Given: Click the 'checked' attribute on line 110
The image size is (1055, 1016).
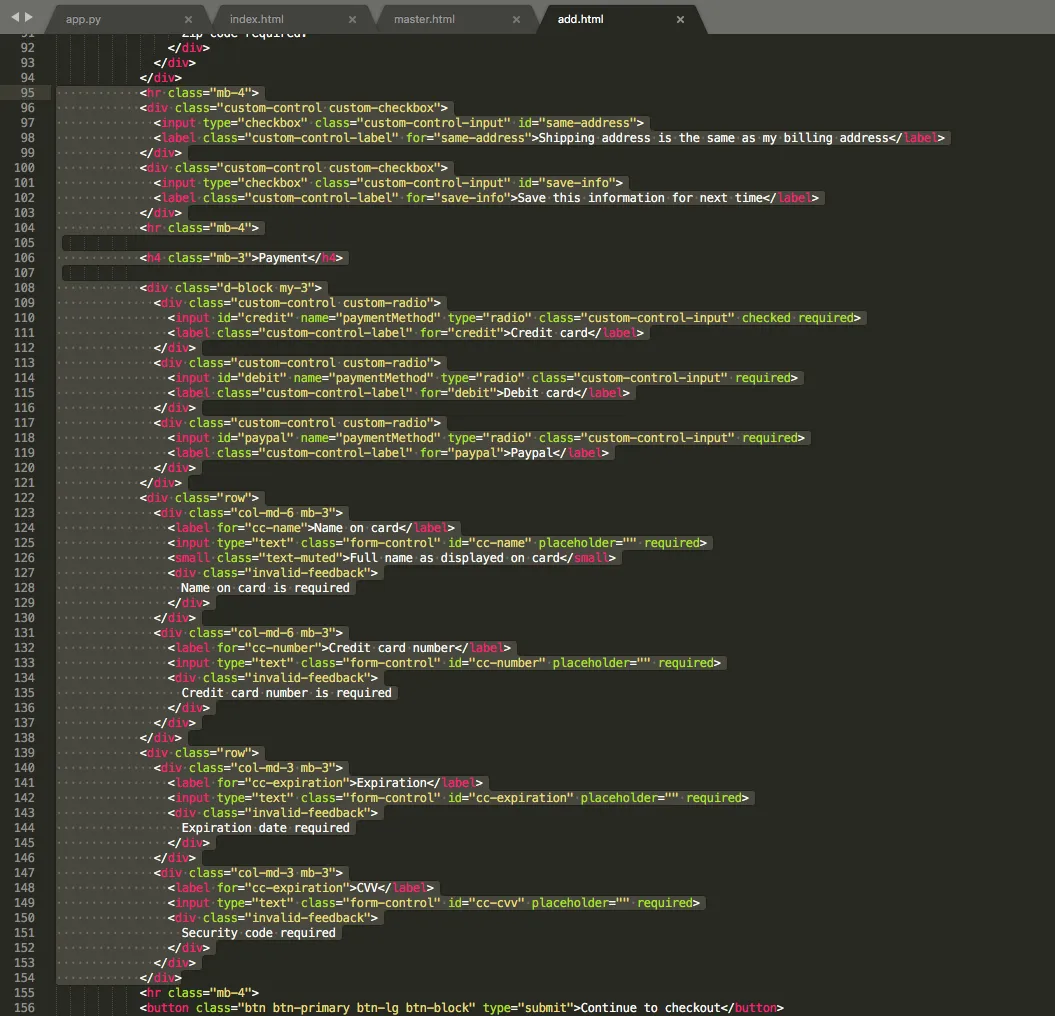Looking at the screenshot, I should pos(766,318).
